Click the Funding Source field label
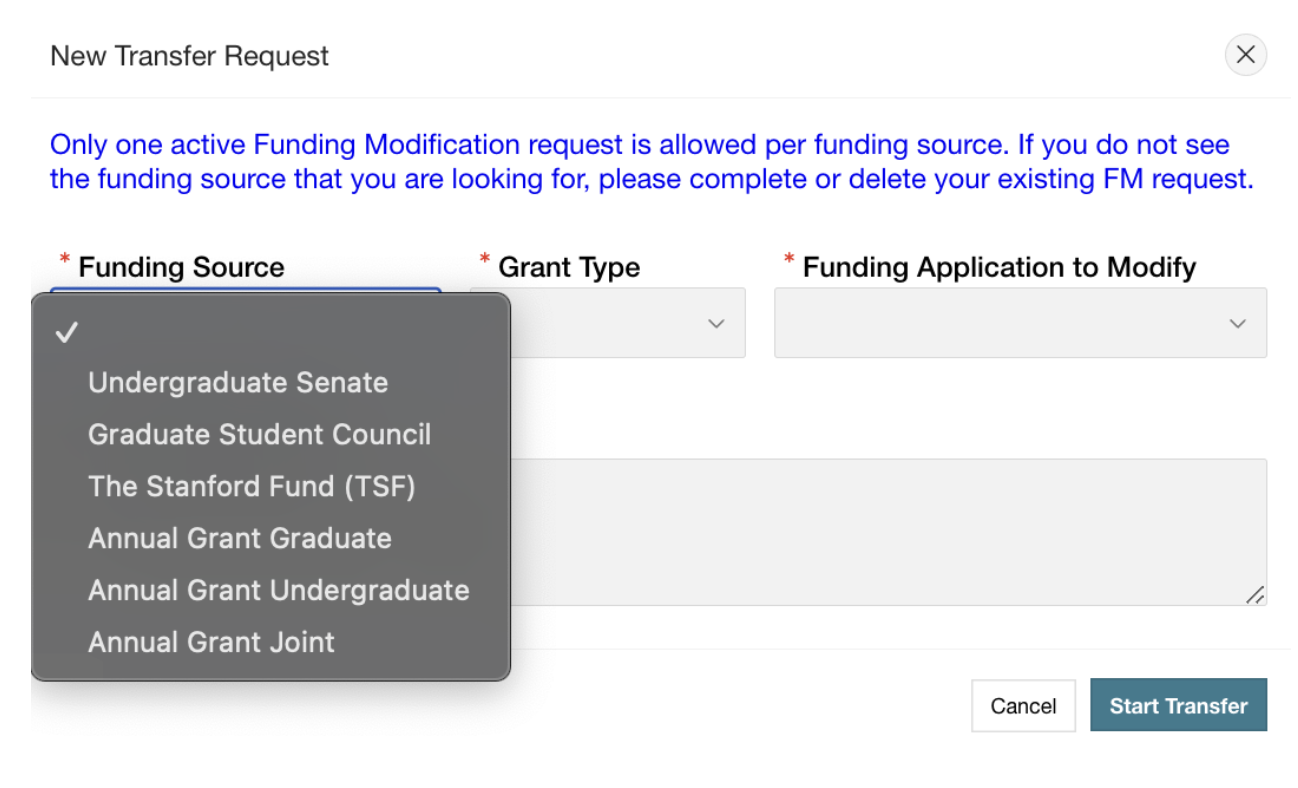This screenshot has width=1298, height=788. point(181,267)
